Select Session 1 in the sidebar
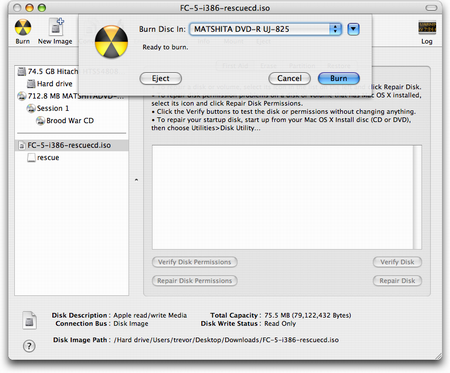This screenshot has height=373, width=450. [71, 108]
